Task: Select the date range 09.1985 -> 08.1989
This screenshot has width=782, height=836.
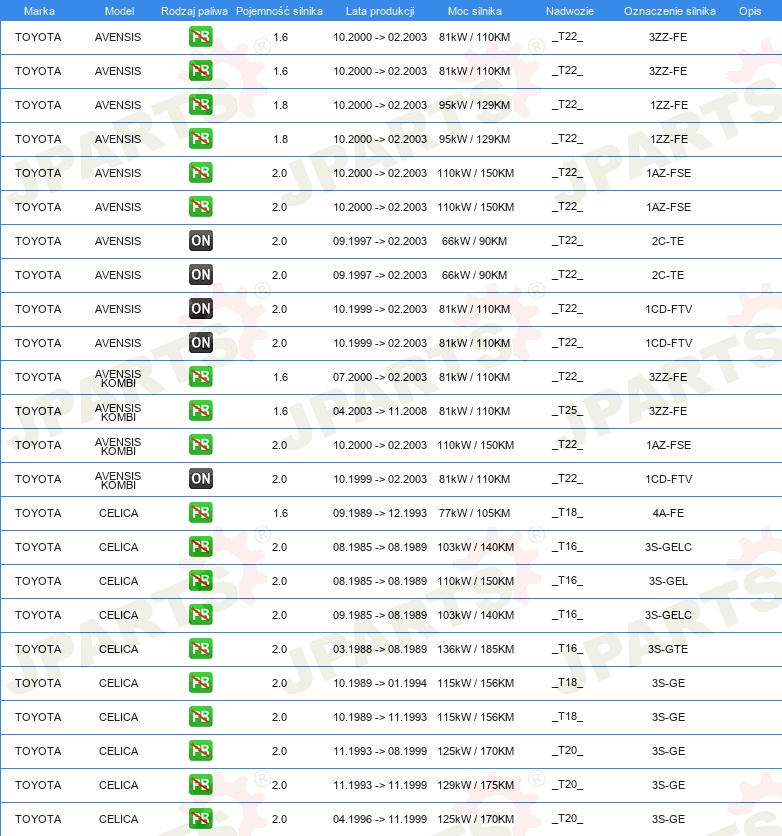Action: [x=380, y=615]
